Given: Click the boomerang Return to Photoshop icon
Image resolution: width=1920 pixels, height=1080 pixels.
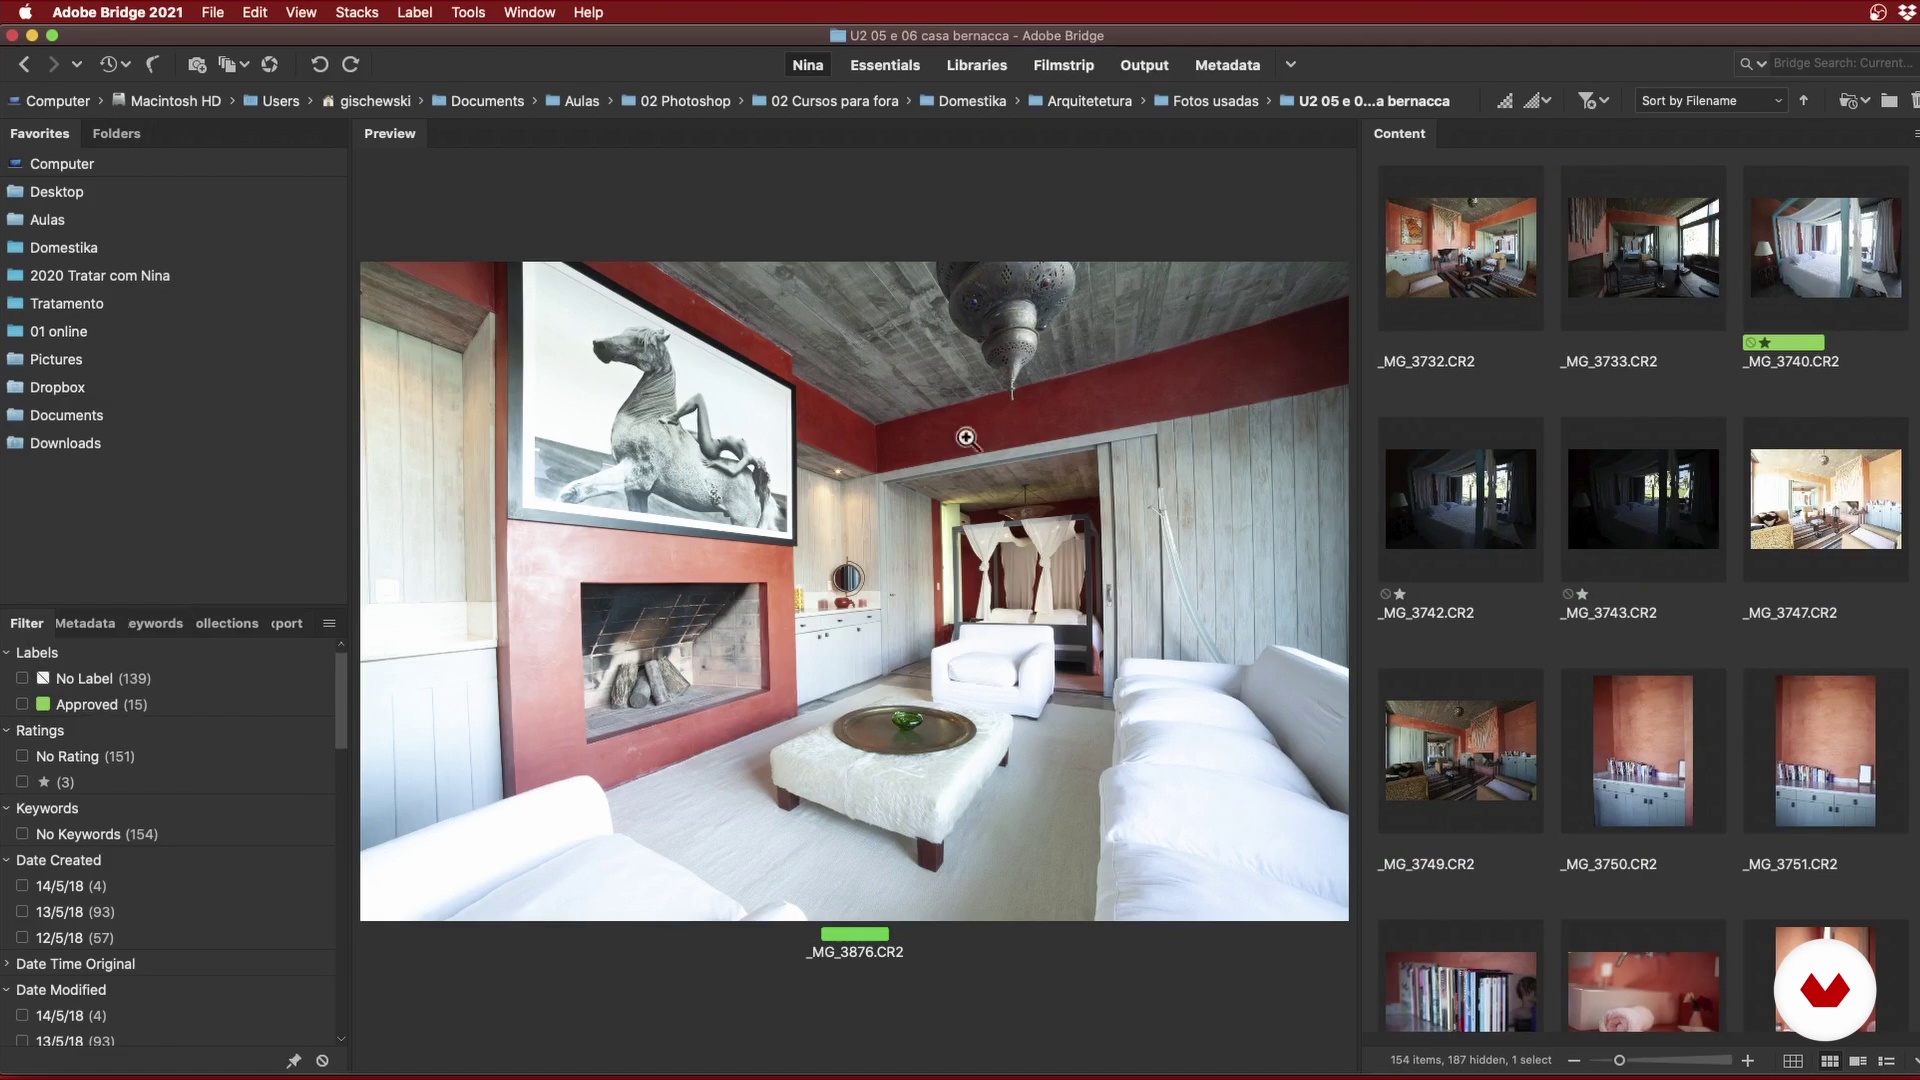Looking at the screenshot, I should pyautogui.click(x=152, y=64).
